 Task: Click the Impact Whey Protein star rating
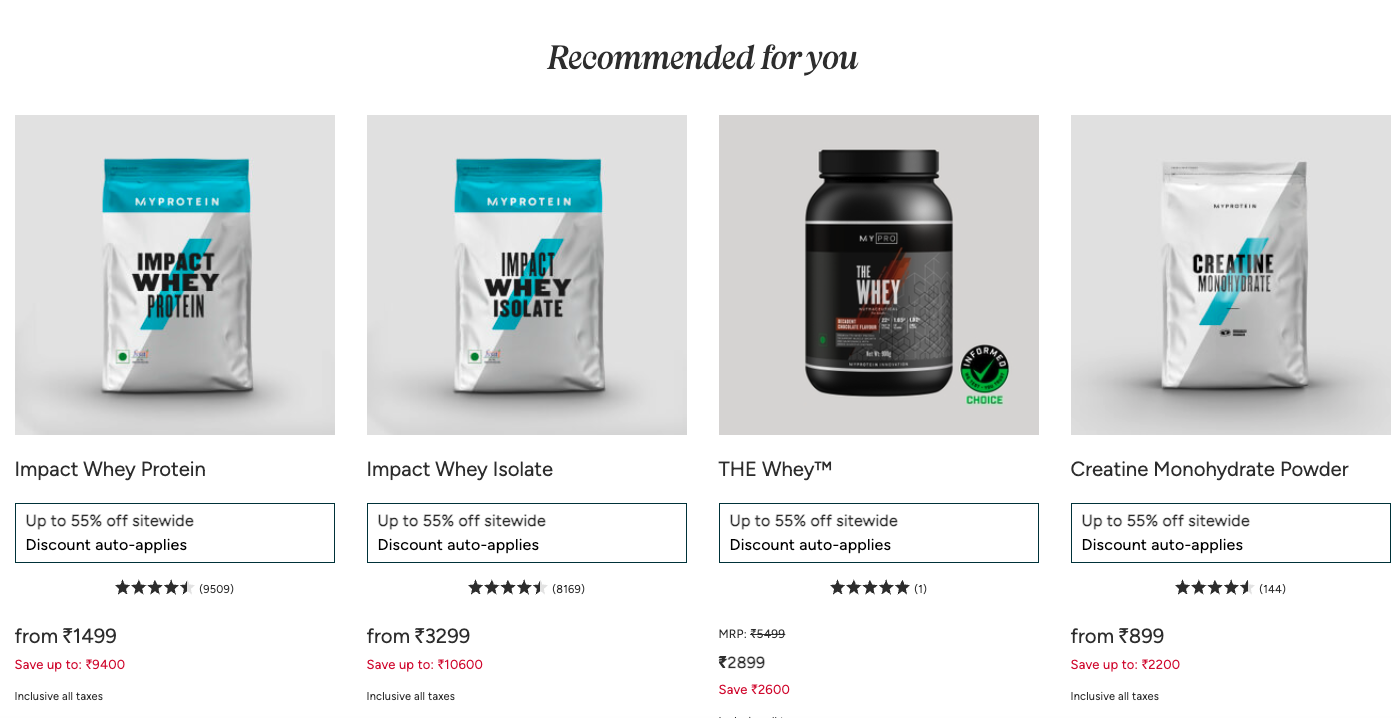(154, 588)
